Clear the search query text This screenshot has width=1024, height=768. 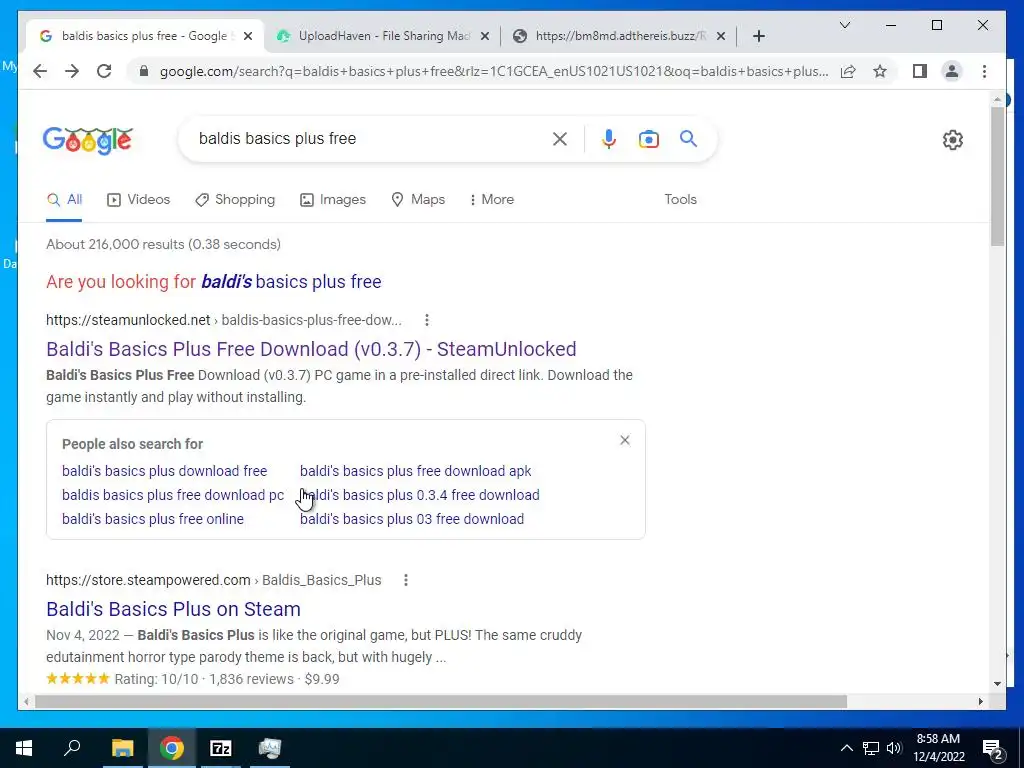560,139
